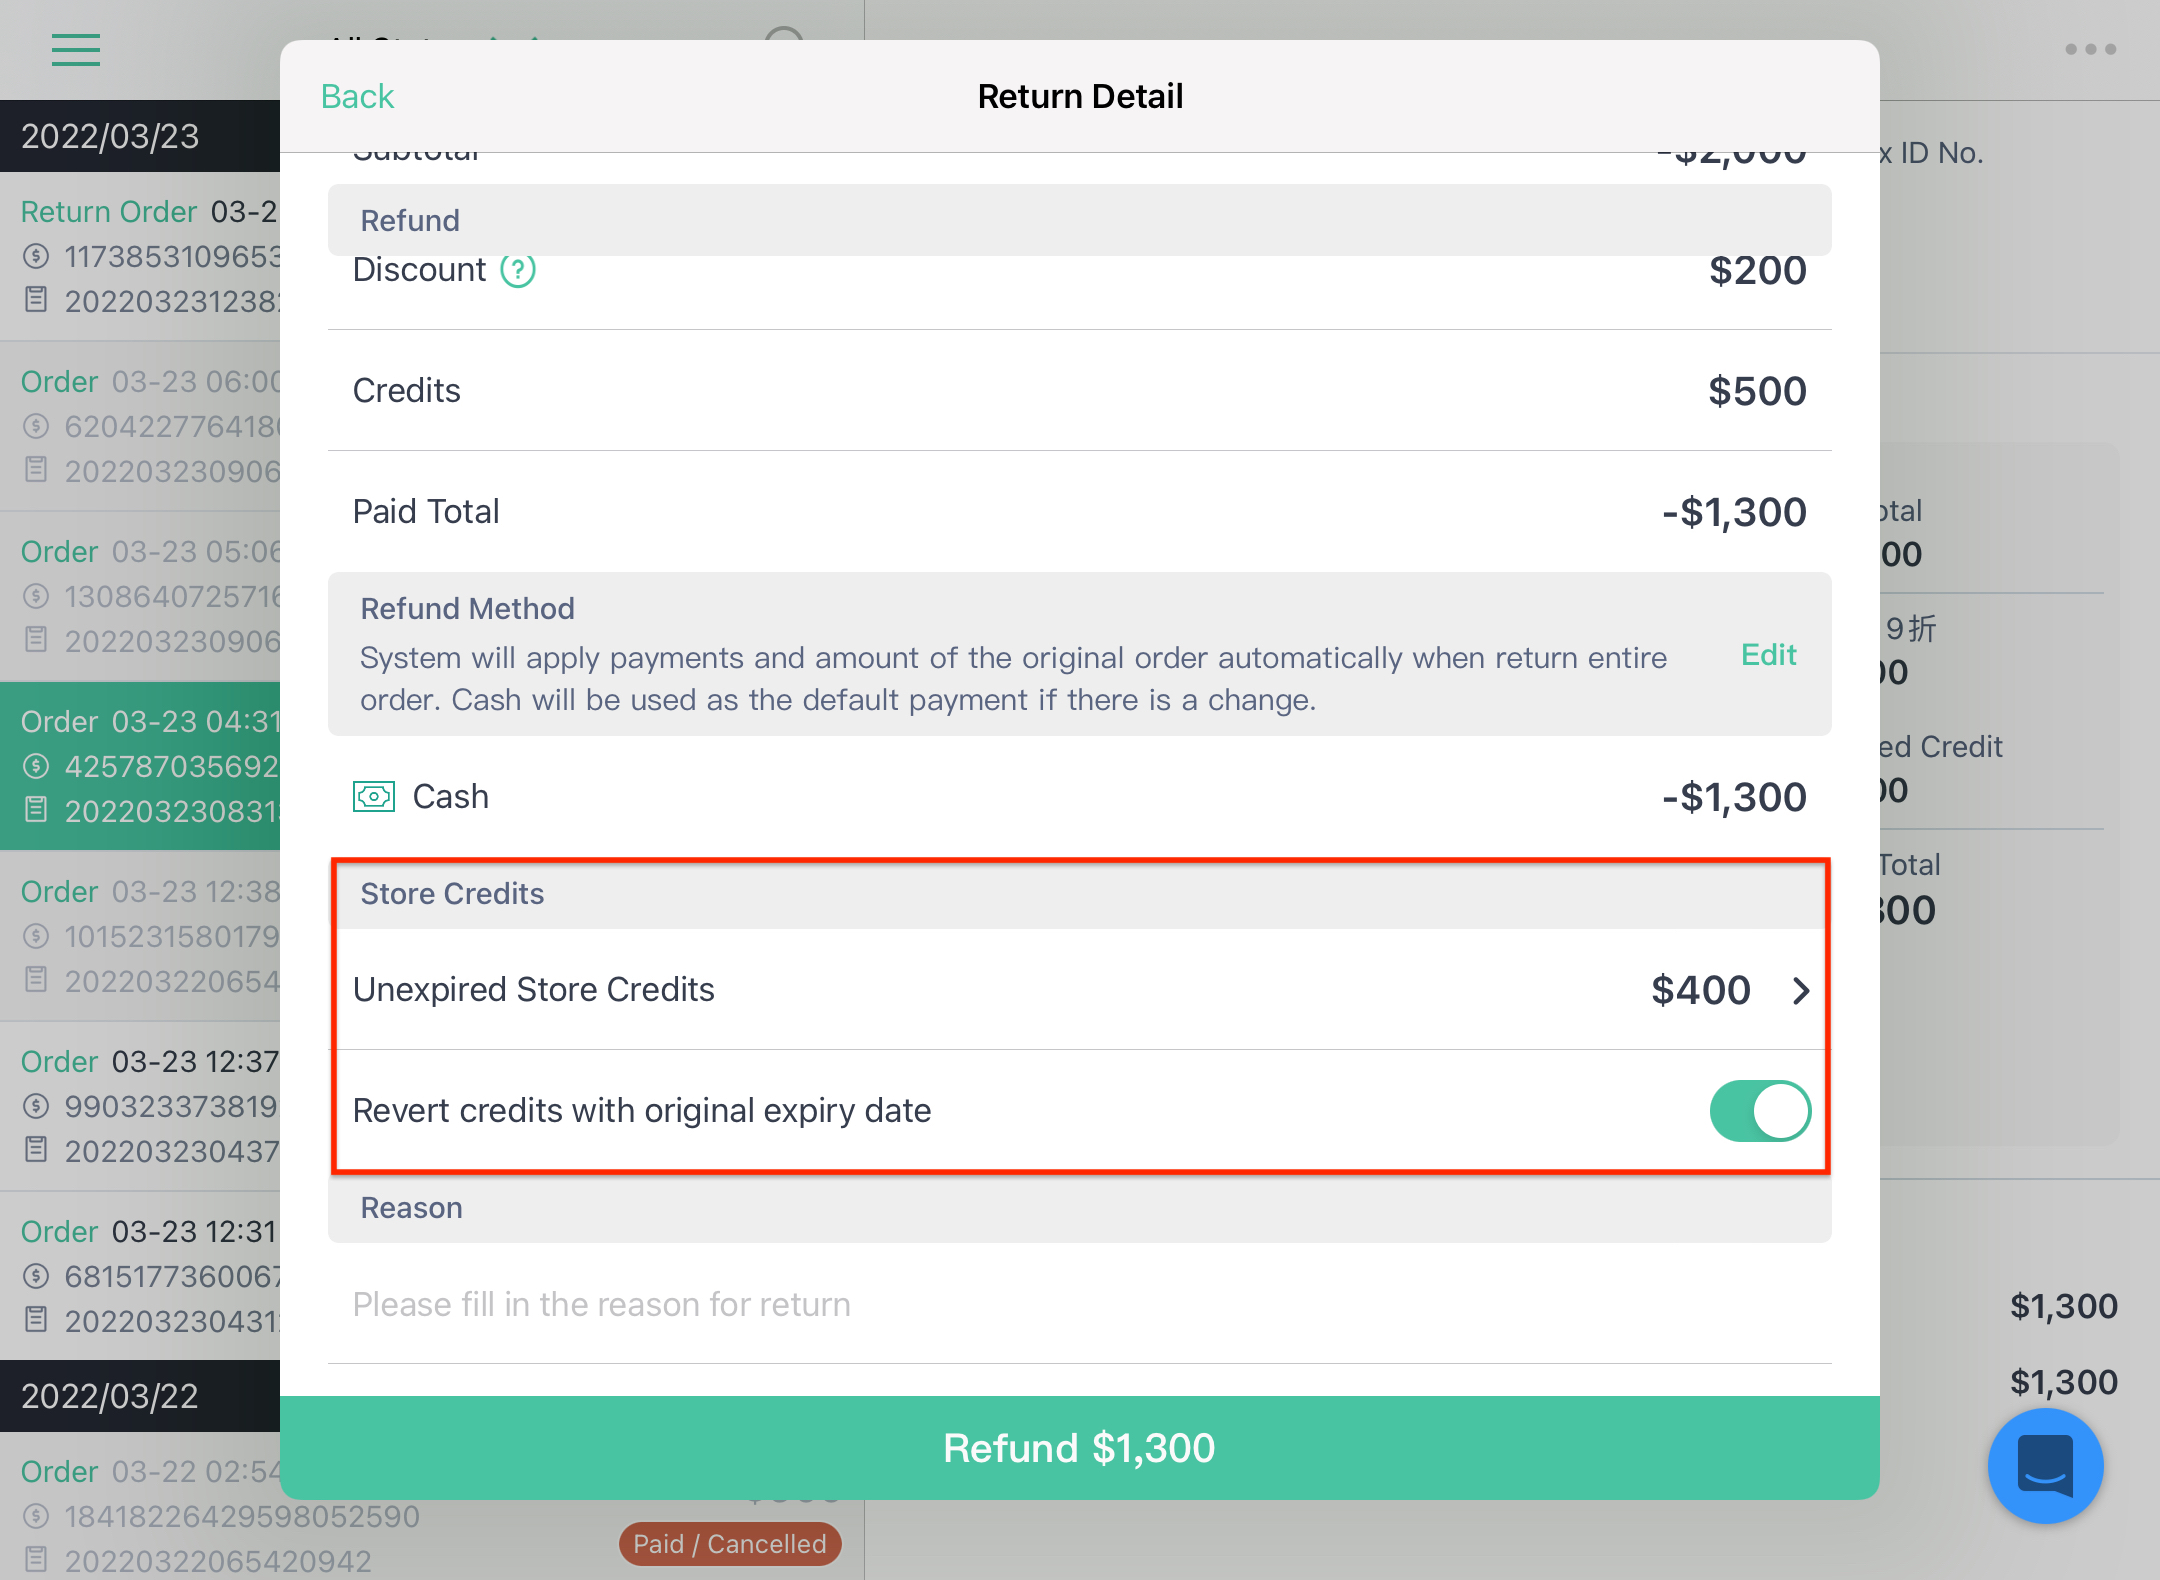Click the Discount help question mark icon
This screenshot has height=1580, width=2160.
pos(518,270)
